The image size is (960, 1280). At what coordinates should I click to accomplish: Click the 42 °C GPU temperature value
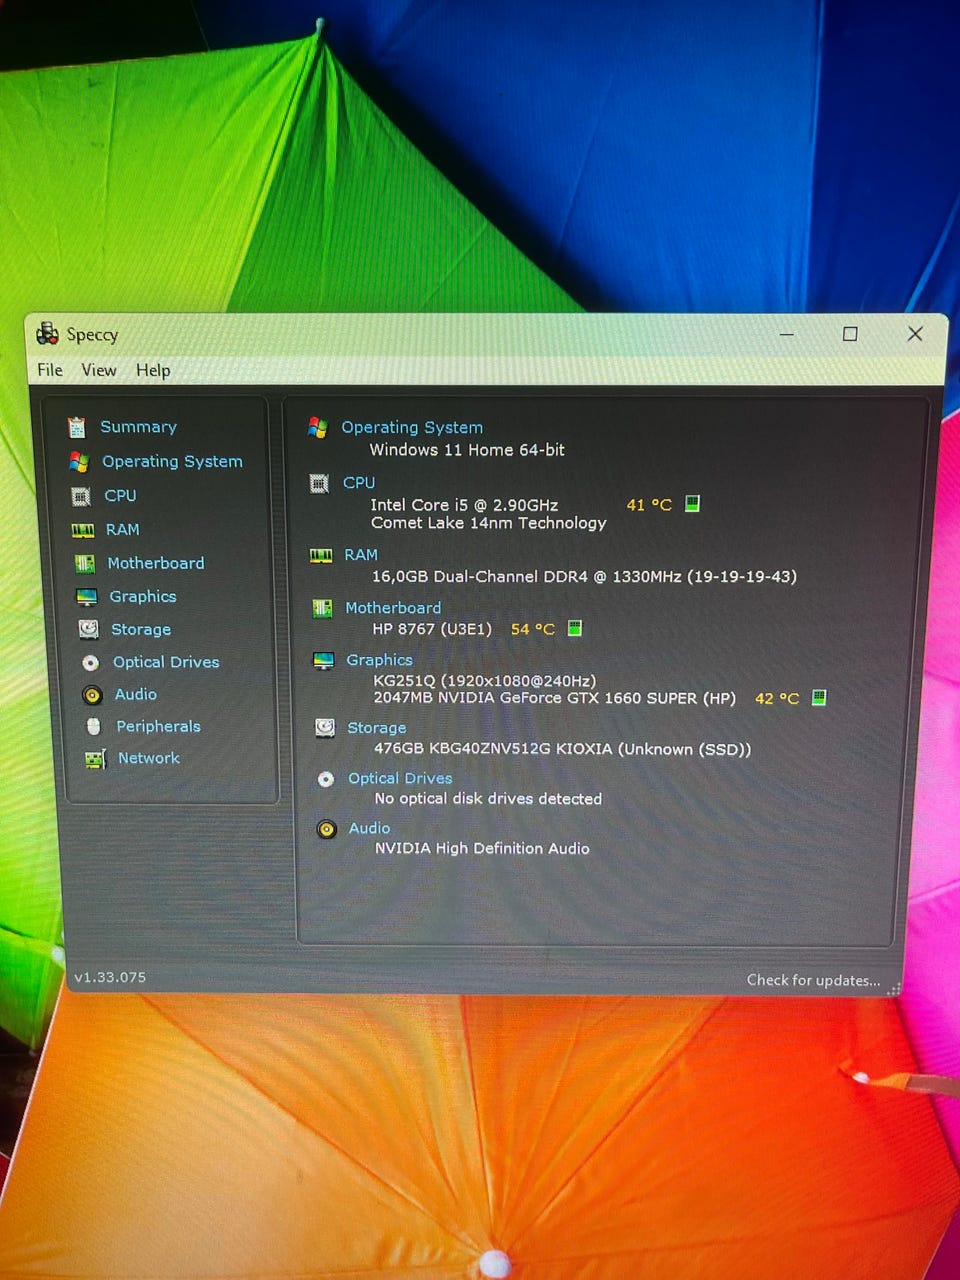[777, 698]
